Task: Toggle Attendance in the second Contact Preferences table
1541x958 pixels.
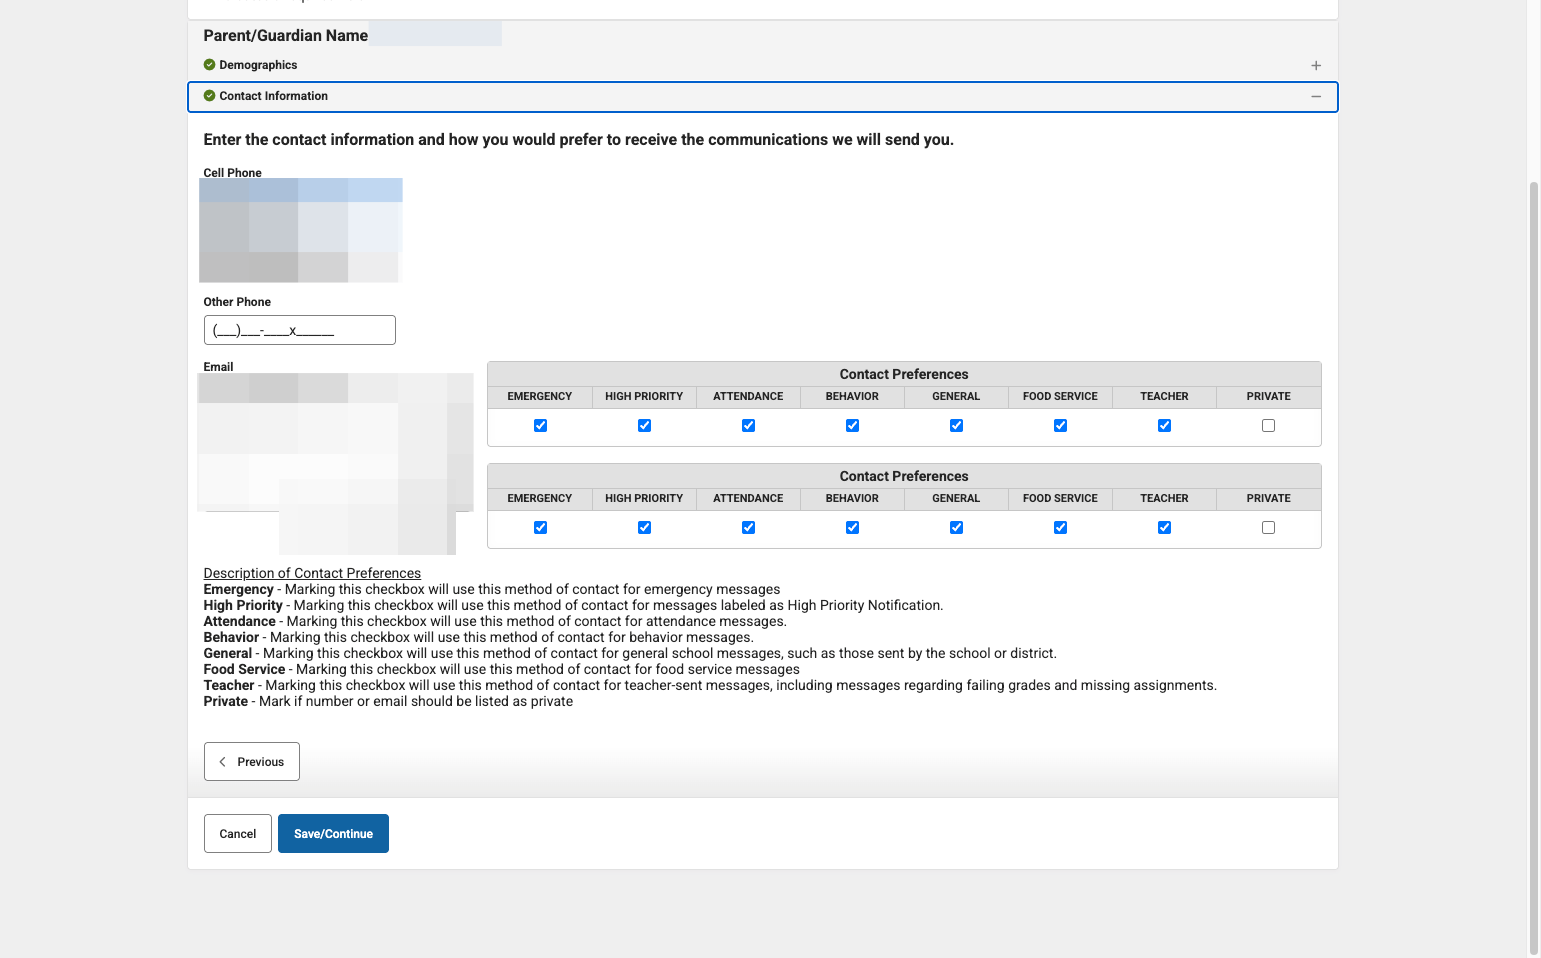Action: coord(748,528)
